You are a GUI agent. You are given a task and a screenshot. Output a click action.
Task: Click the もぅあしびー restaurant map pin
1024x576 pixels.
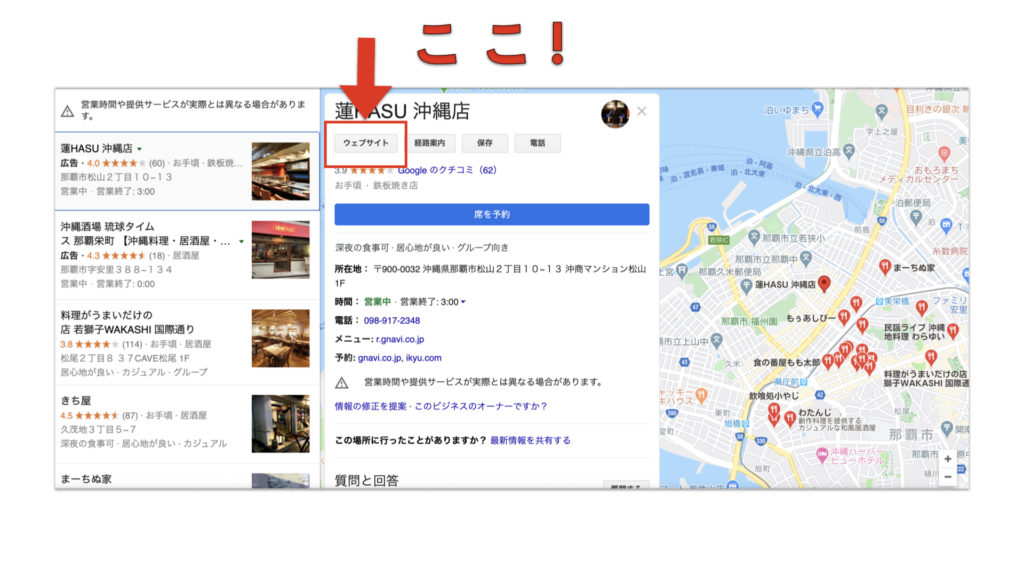point(844,317)
